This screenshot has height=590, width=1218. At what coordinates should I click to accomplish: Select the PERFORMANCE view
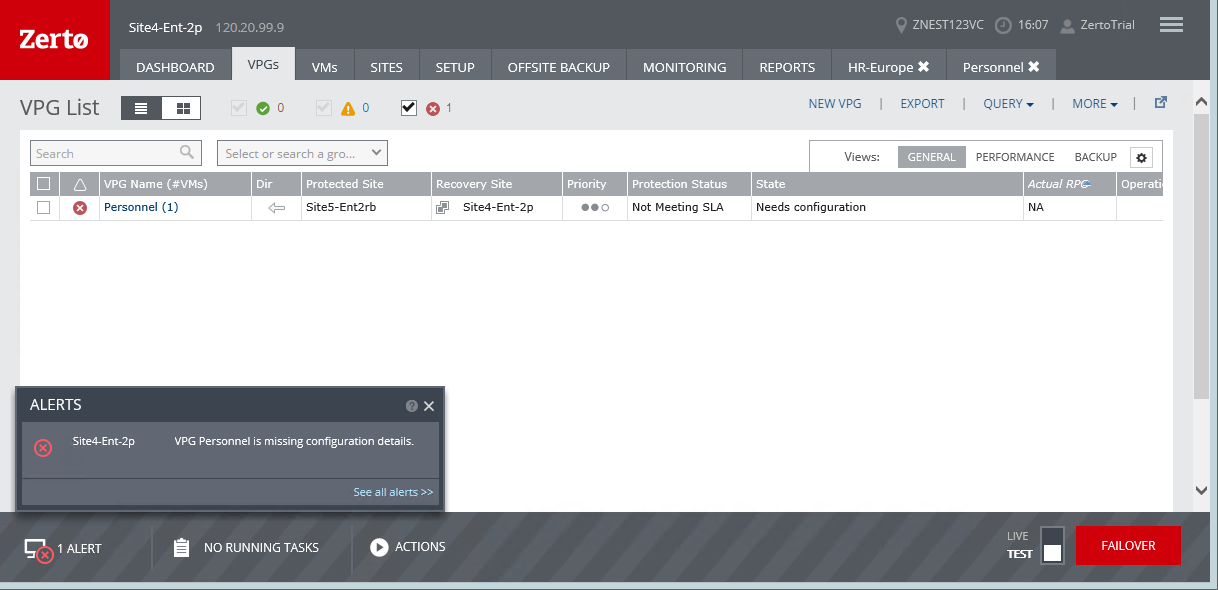coord(1015,157)
